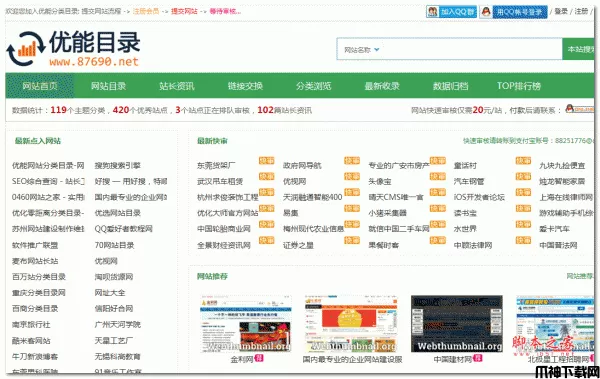Viewport: 600px width, 379px height.
Task: Click the 用QQ帐号登录 button
Action: [x=514, y=11]
